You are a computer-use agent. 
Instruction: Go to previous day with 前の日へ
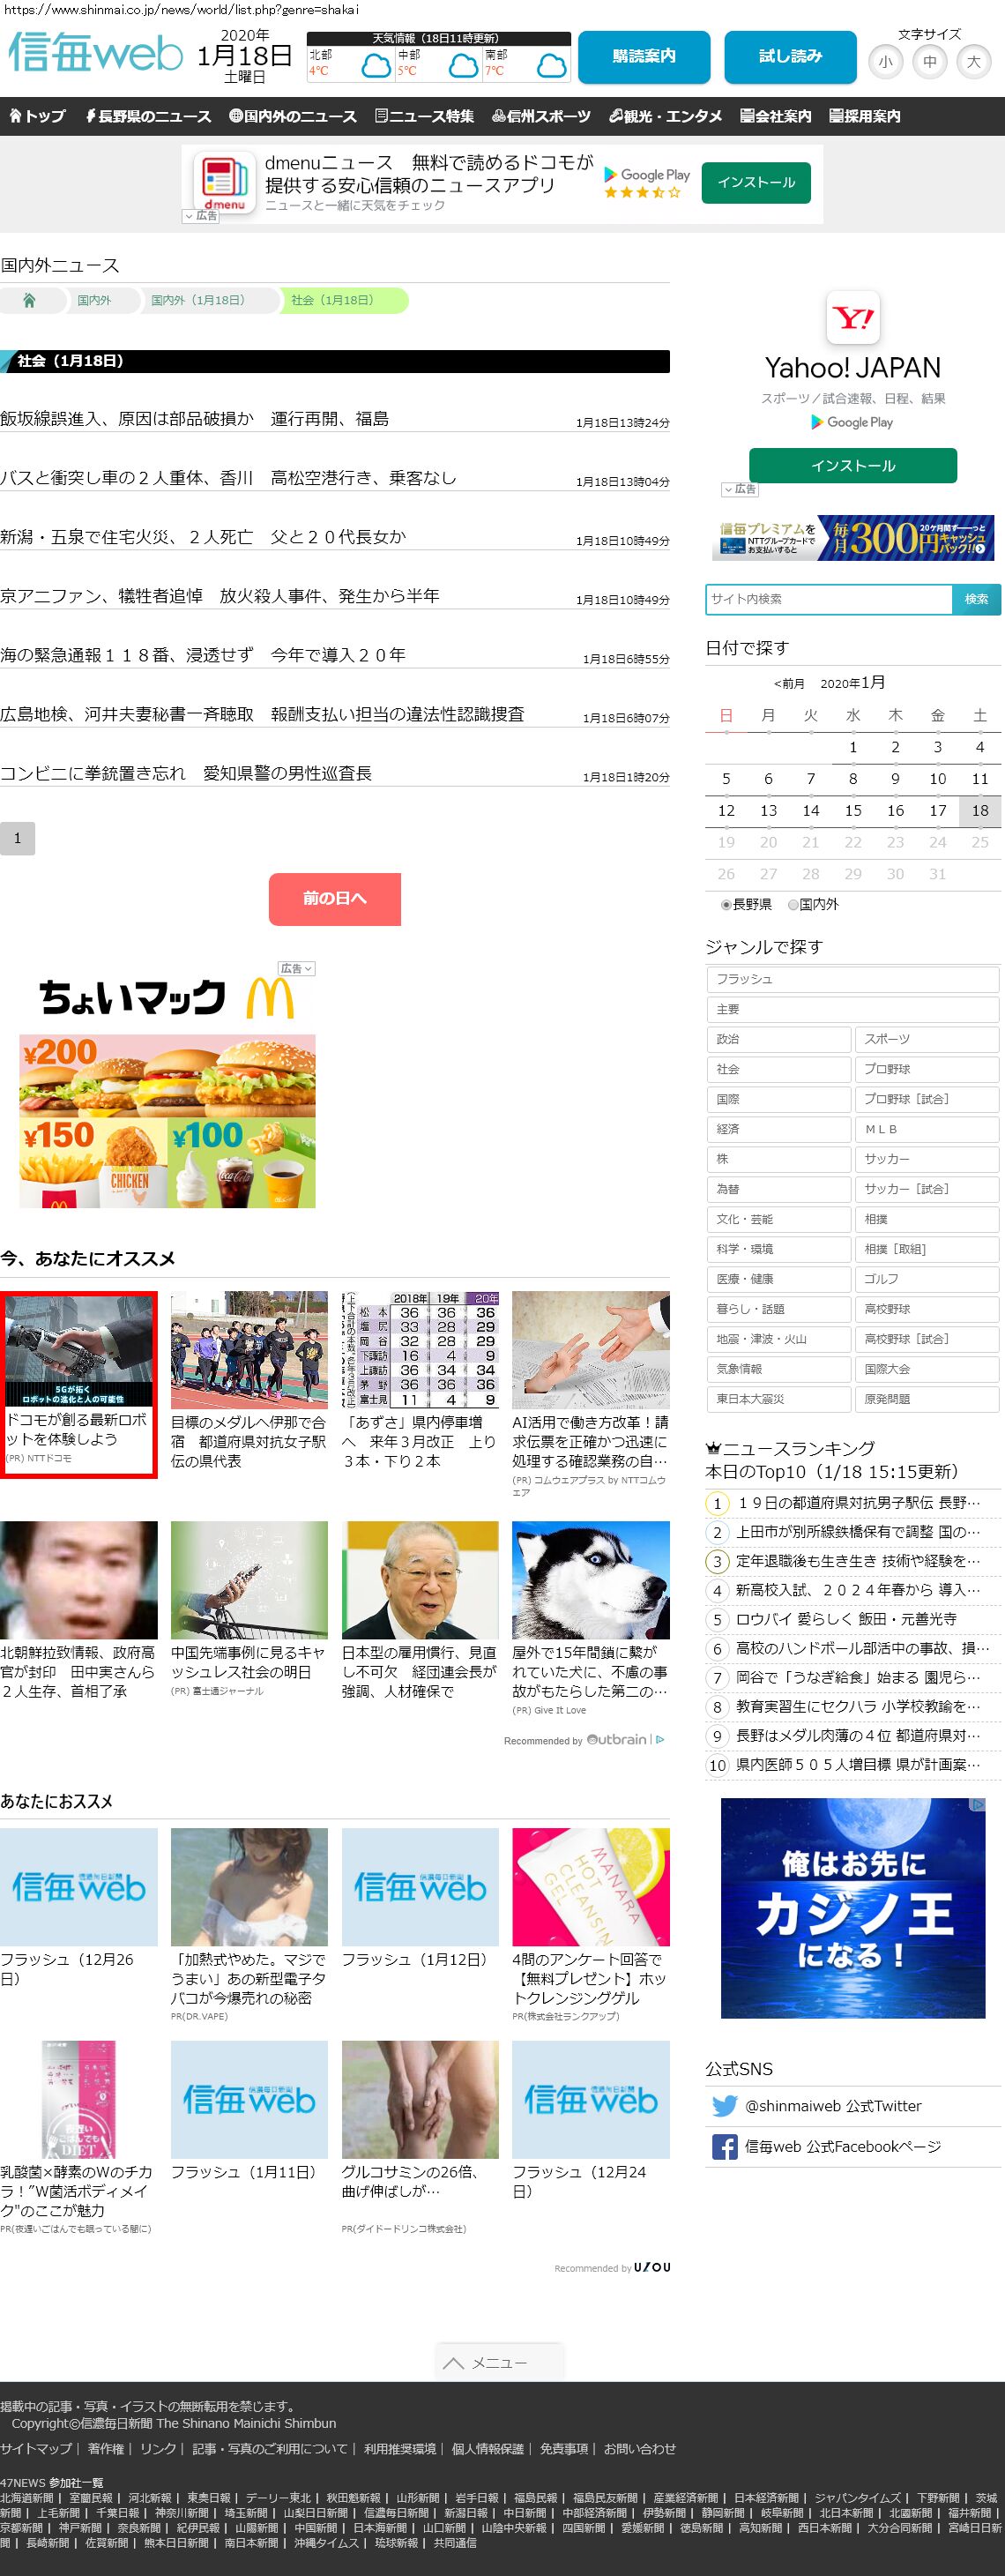[x=335, y=899]
